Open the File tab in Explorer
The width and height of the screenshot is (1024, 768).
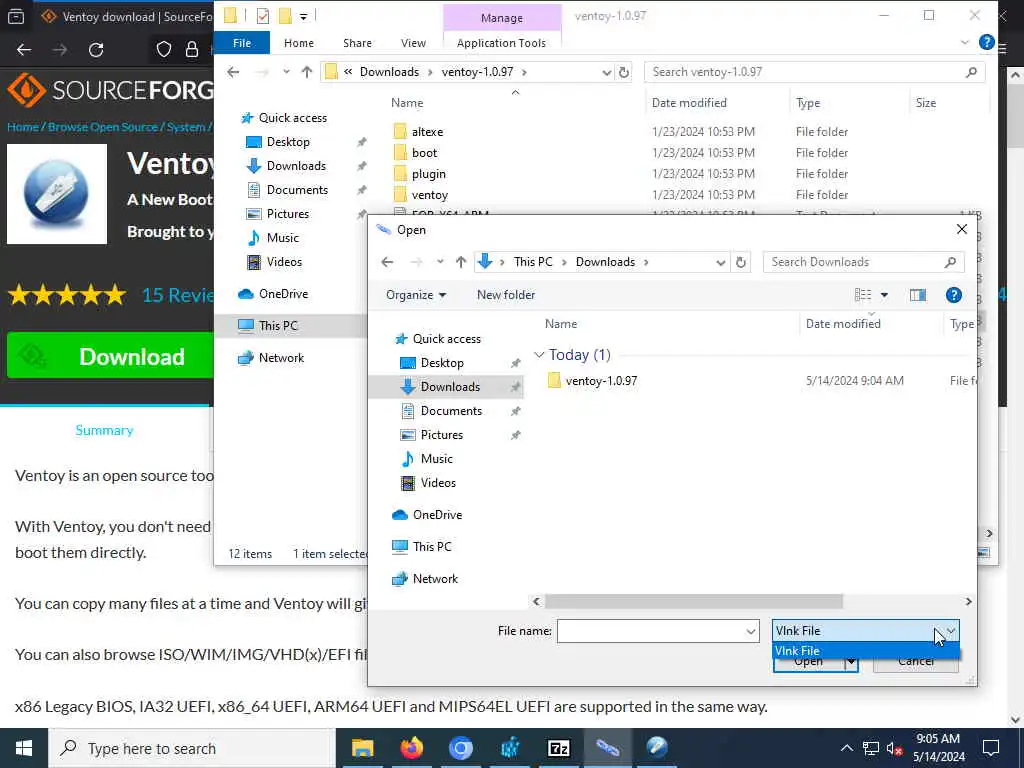242,43
